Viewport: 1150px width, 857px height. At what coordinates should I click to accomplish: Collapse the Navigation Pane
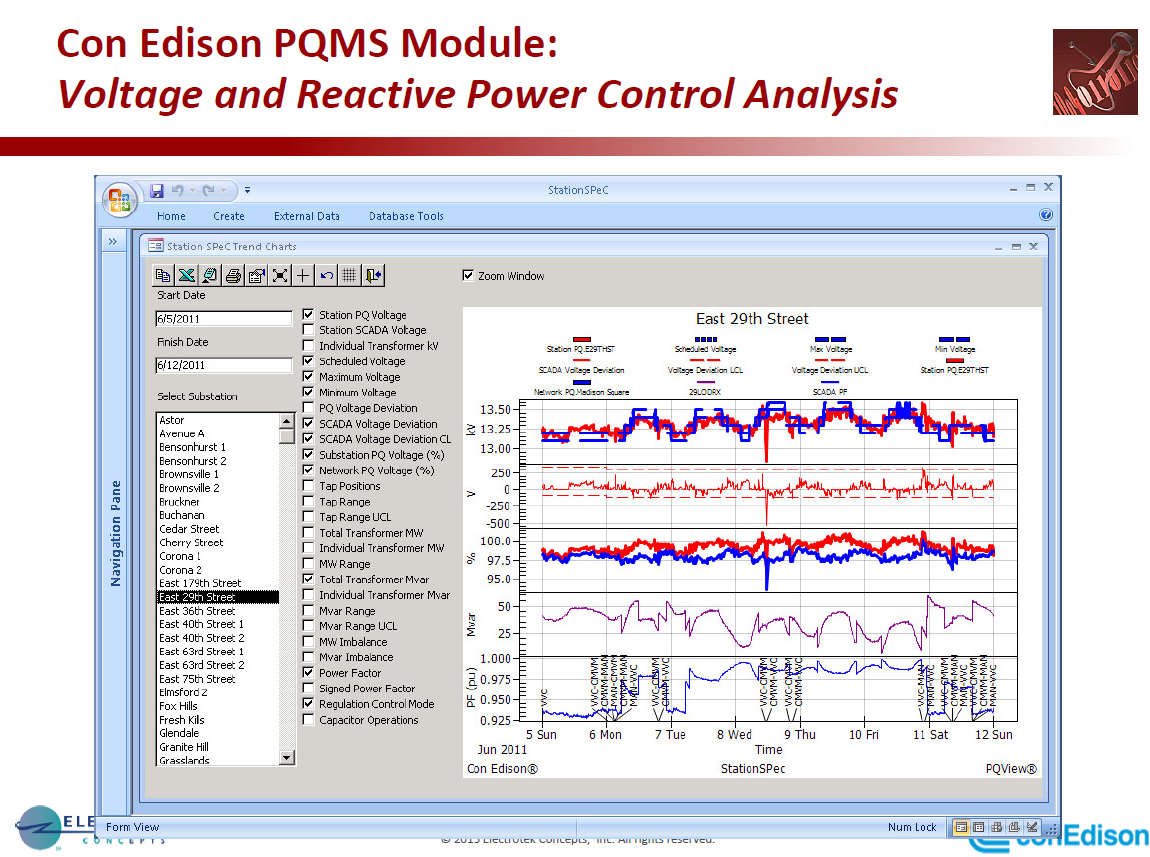point(112,241)
